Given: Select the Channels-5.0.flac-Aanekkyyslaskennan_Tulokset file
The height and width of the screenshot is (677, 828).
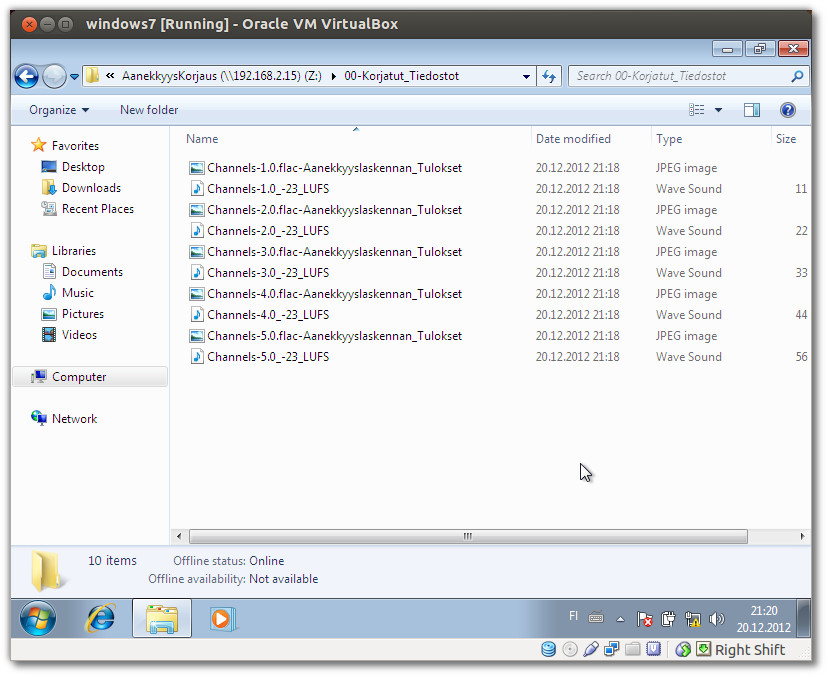Looking at the screenshot, I should (x=334, y=336).
